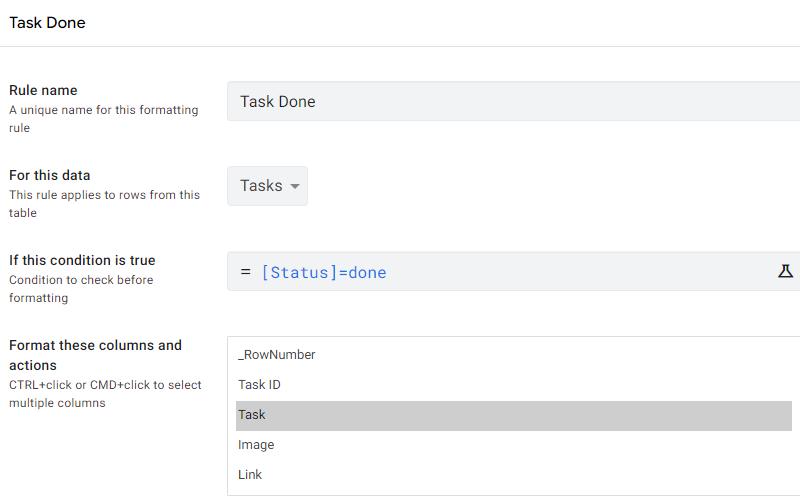This screenshot has height=502, width=800.
Task: Expand the Tasks table dropdown
Action: point(267,186)
